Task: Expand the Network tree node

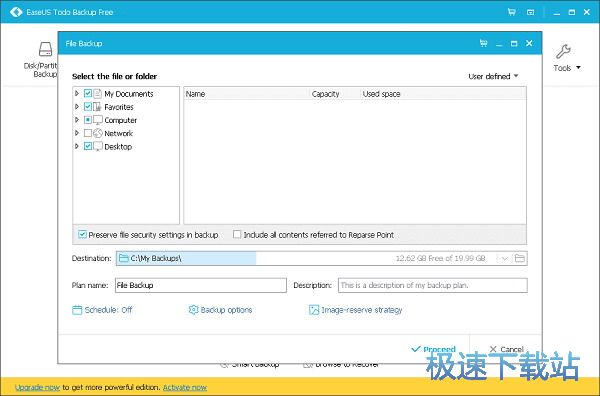Action: pyautogui.click(x=77, y=133)
